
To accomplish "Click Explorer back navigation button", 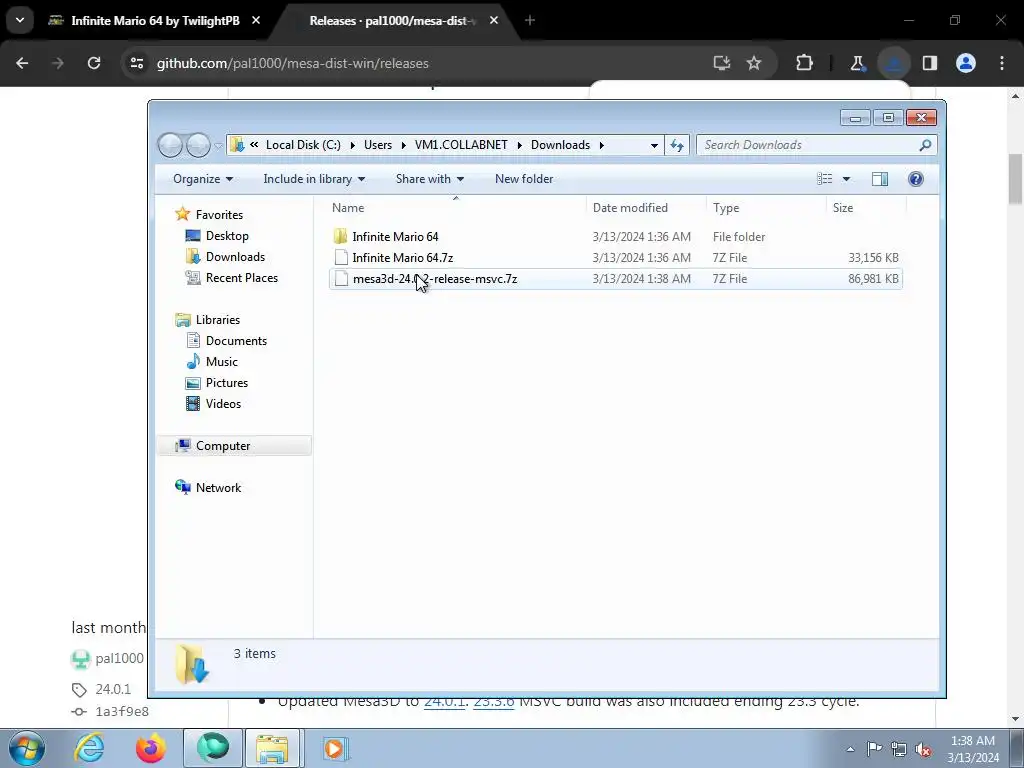I will point(170,145).
